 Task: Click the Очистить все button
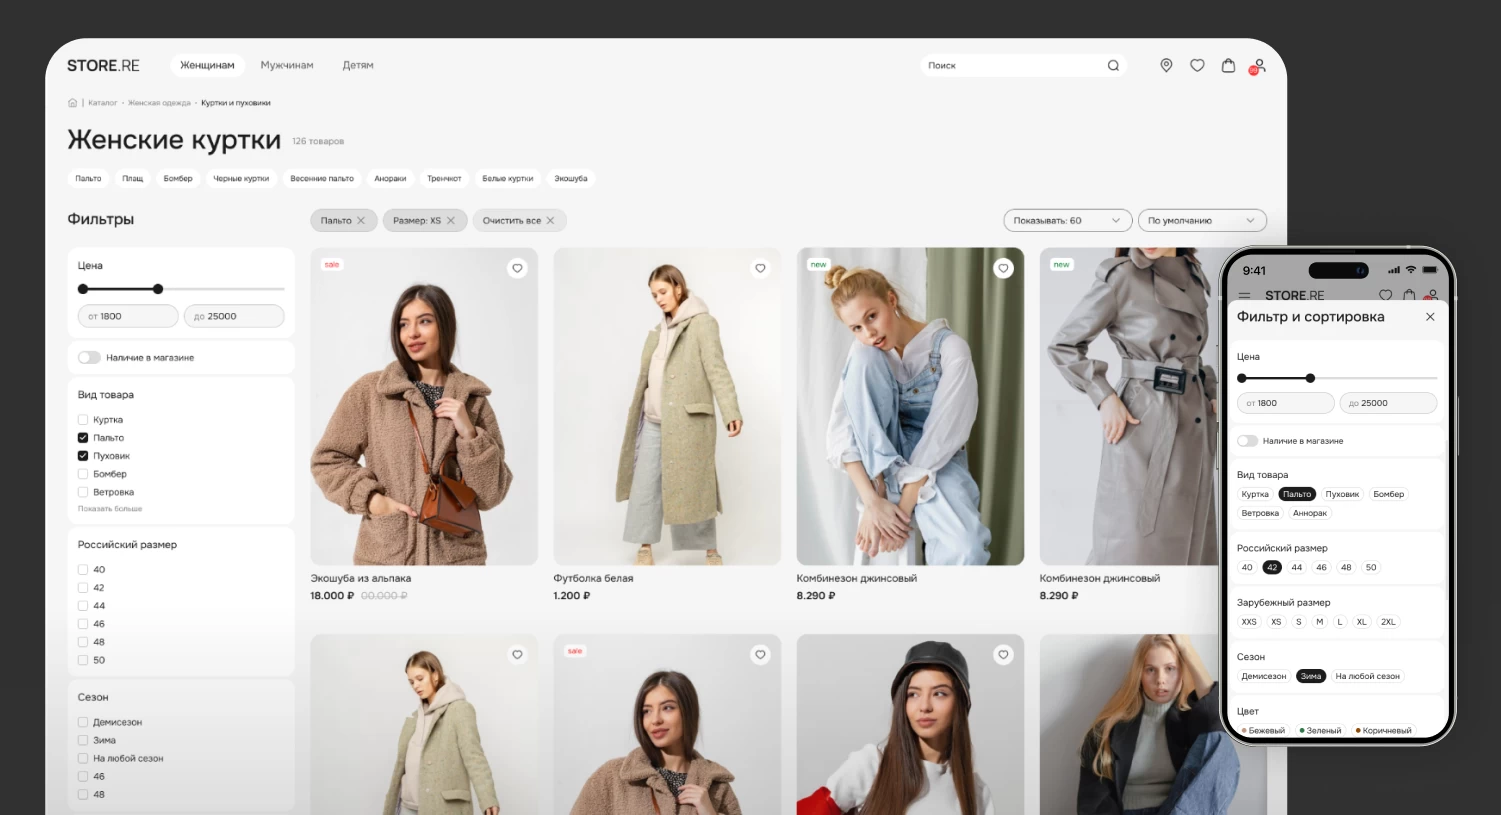point(518,221)
